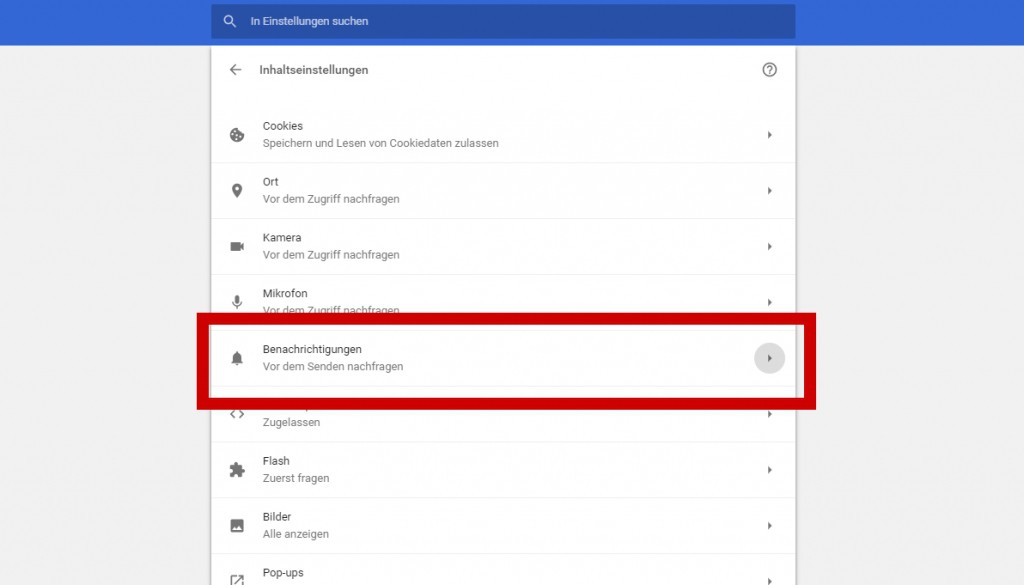This screenshot has width=1024, height=585.
Task: Click the Benachrichtigungen bell icon
Action: tap(237, 358)
